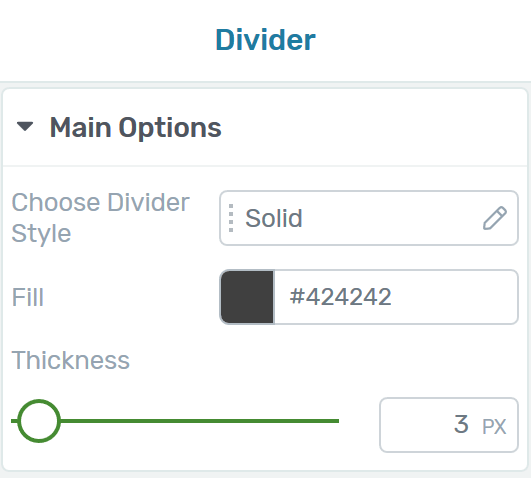Click the PX unit label

tap(494, 427)
